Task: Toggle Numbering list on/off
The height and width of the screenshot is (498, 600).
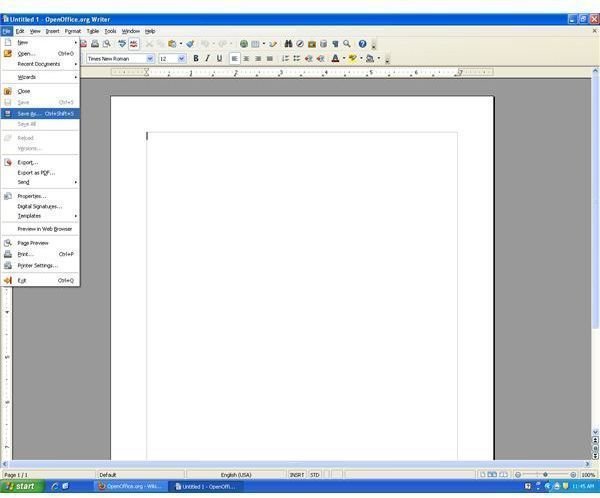Action: tap(285, 59)
